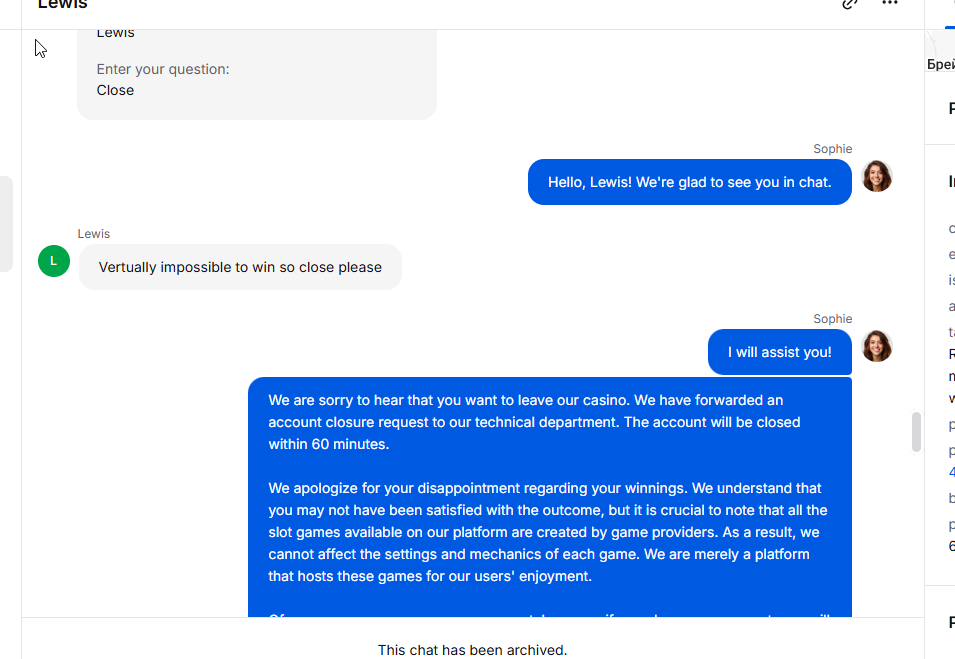Click the 'Lewis' chat title in header
This screenshot has height=659, width=955.
pyautogui.click(x=62, y=5)
